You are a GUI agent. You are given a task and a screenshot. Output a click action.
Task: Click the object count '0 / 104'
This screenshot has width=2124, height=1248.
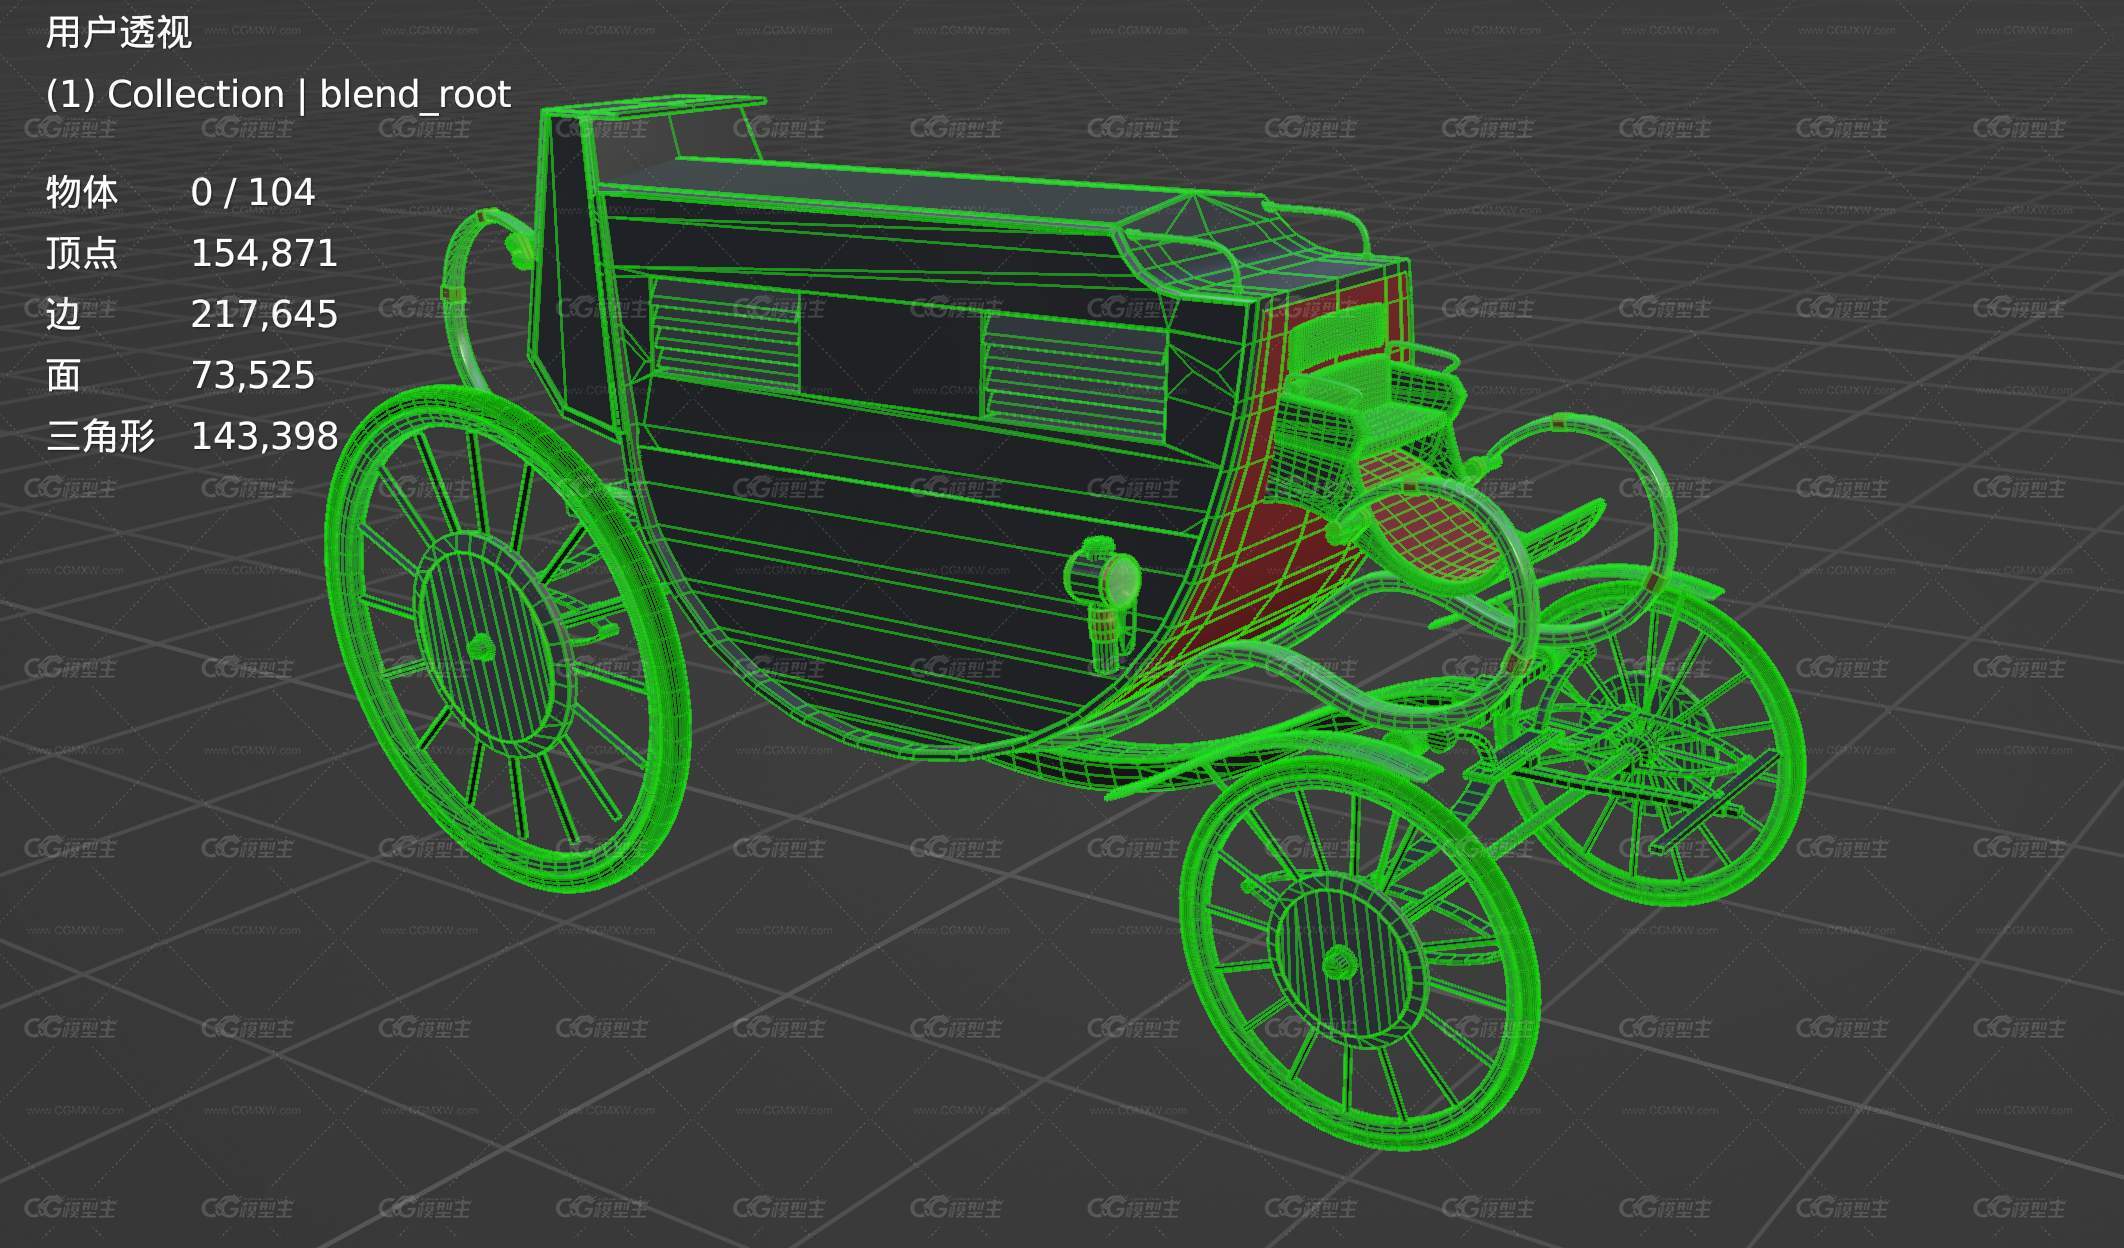253,191
